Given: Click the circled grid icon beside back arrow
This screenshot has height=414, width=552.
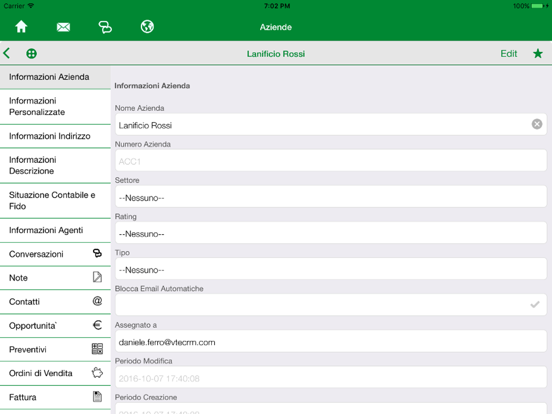Looking at the screenshot, I should [x=31, y=54].
